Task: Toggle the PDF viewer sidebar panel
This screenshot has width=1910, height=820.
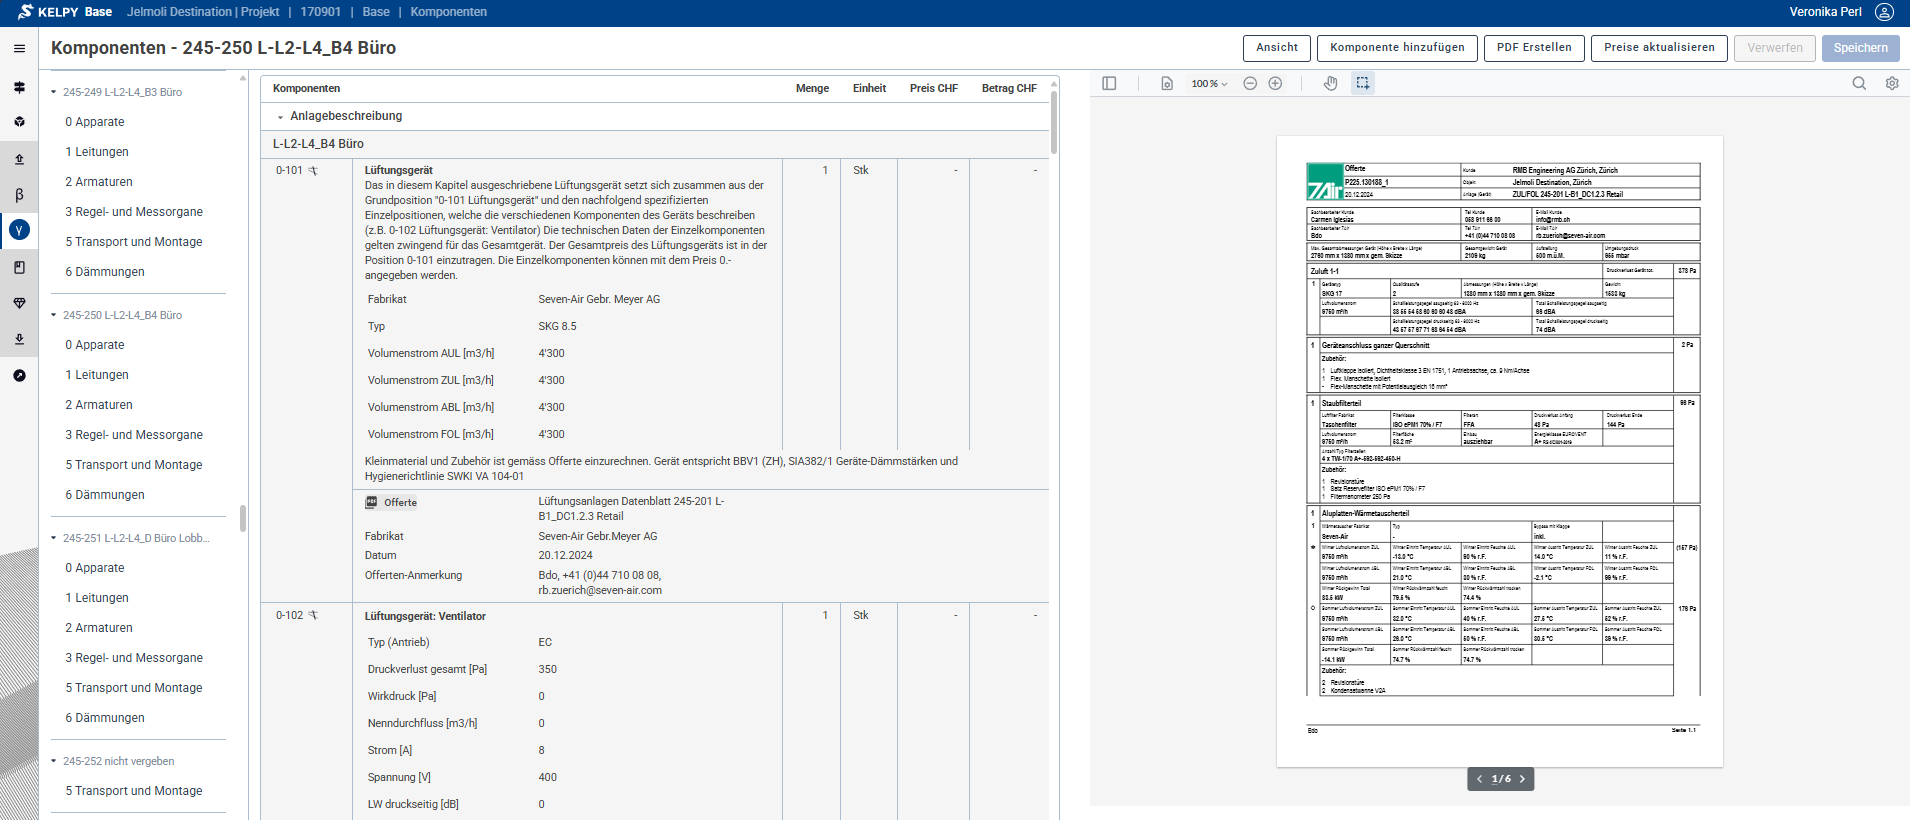Action: point(1109,84)
